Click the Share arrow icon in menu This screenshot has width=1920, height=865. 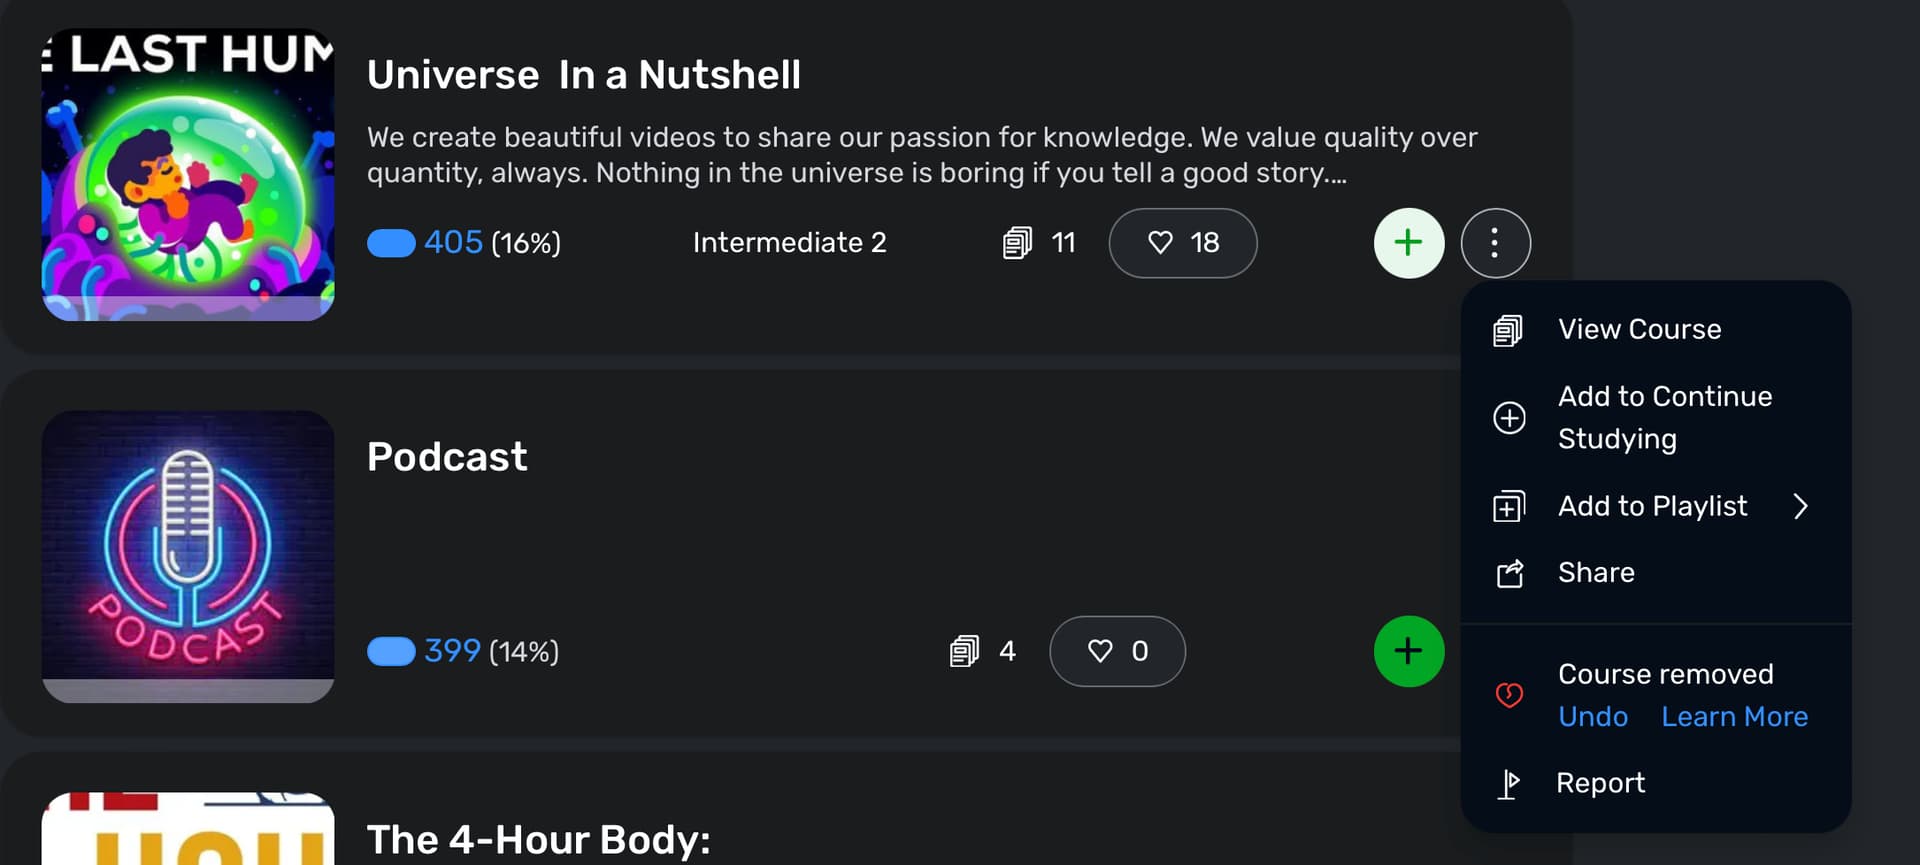tap(1509, 573)
